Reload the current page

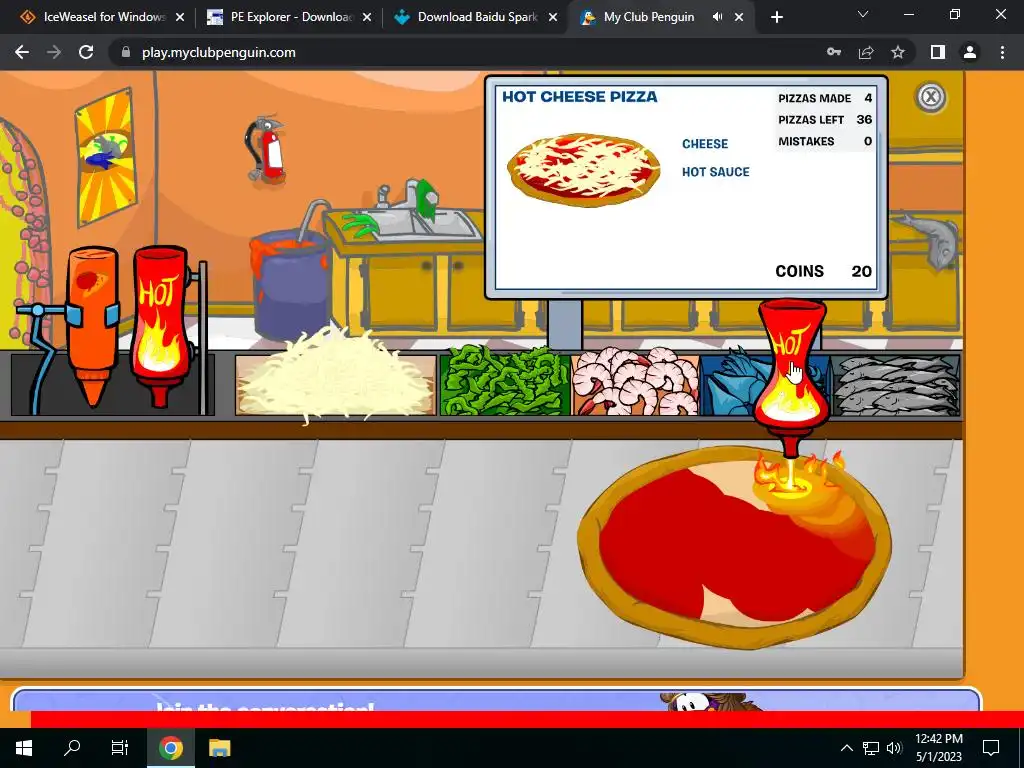click(86, 52)
